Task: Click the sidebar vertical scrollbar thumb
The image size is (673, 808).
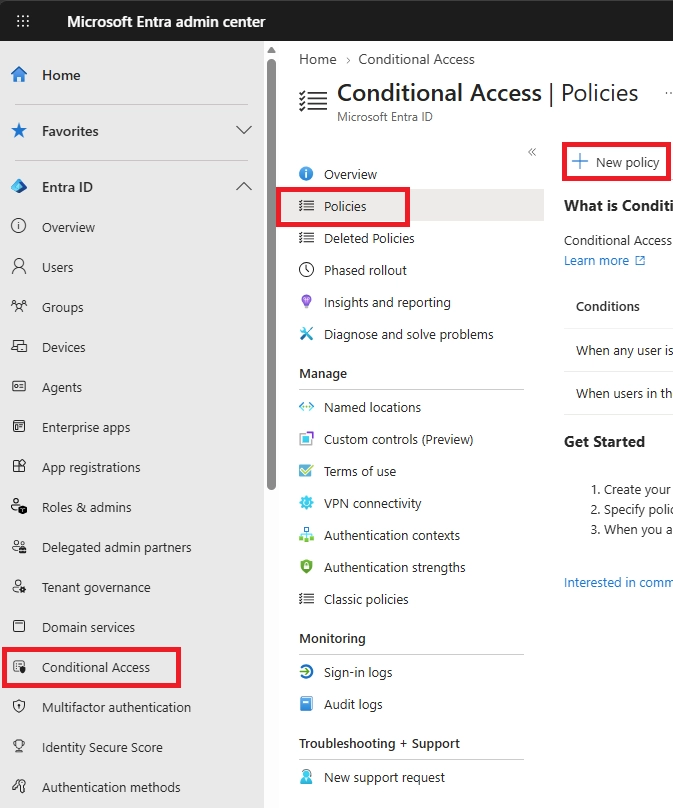Action: point(272,275)
